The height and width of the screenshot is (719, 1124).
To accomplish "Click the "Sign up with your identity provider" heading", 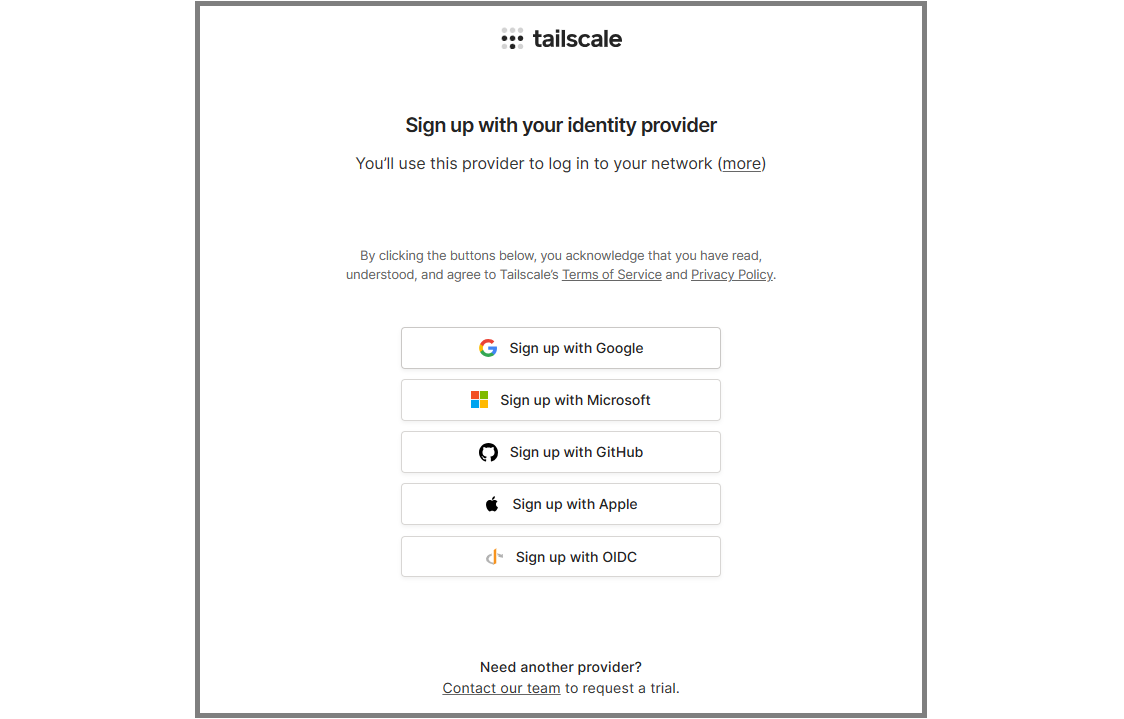I will (x=561, y=125).
